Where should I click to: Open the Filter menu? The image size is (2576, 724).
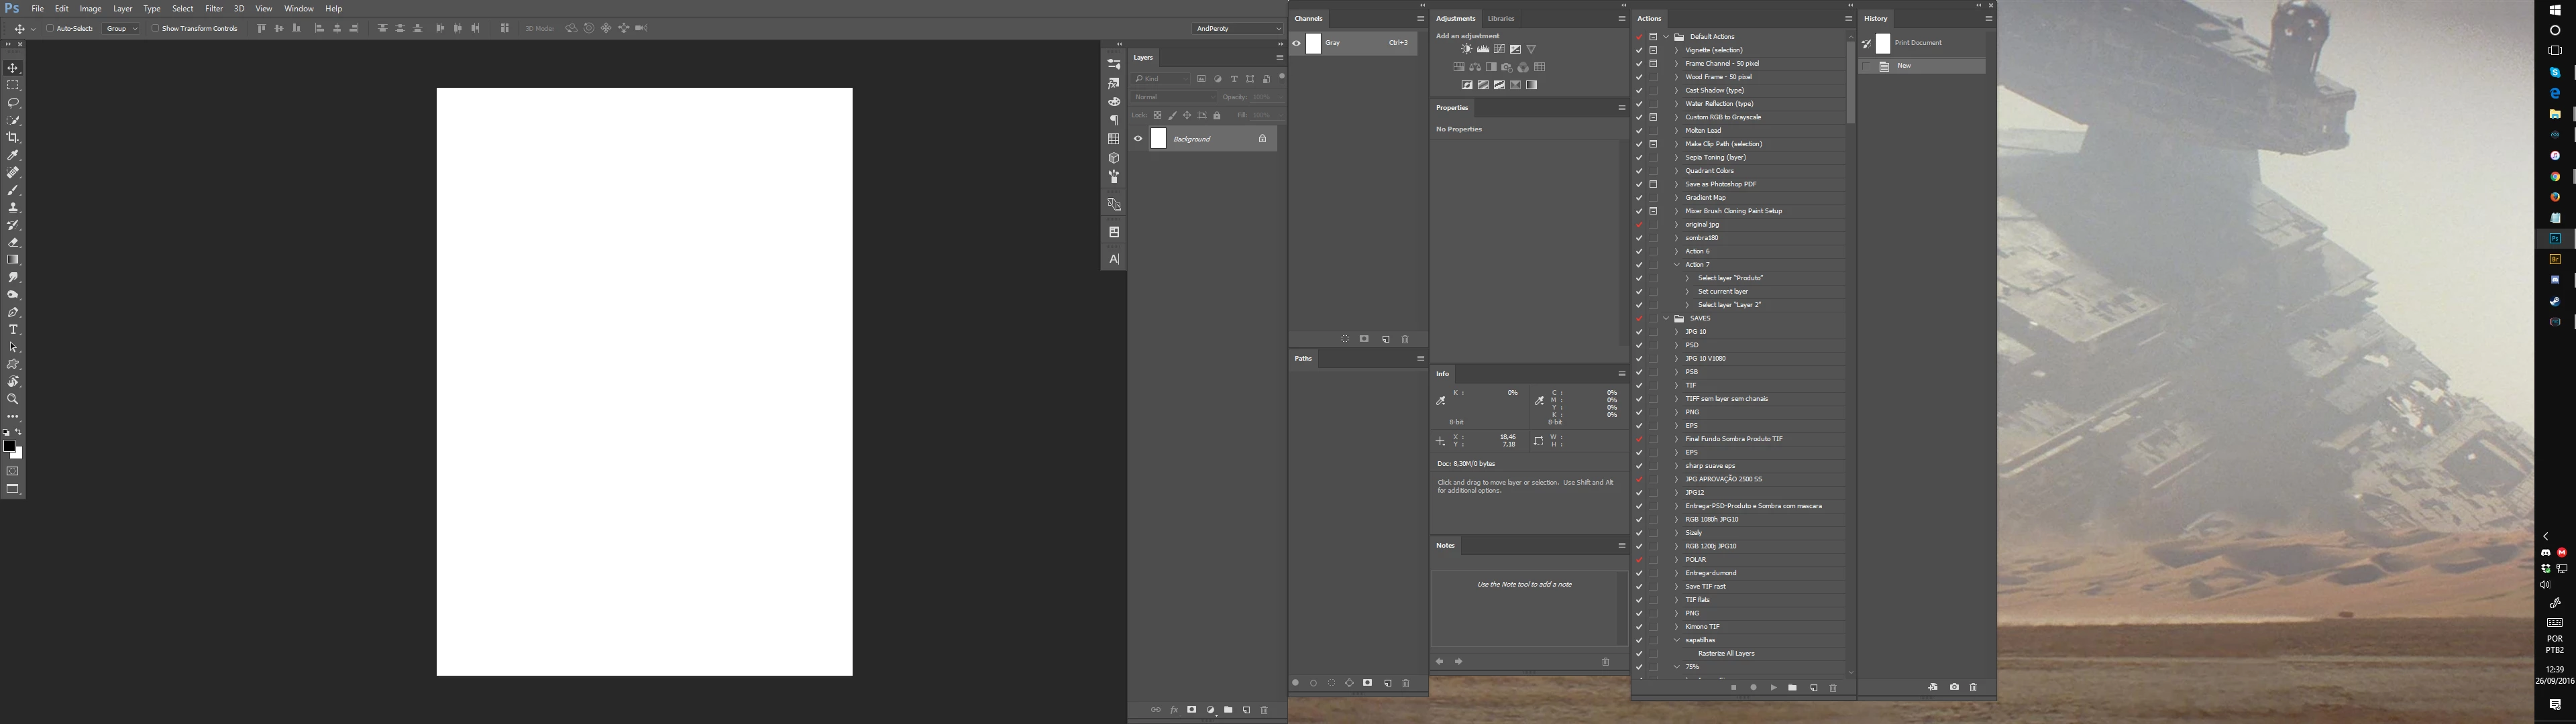pos(213,9)
